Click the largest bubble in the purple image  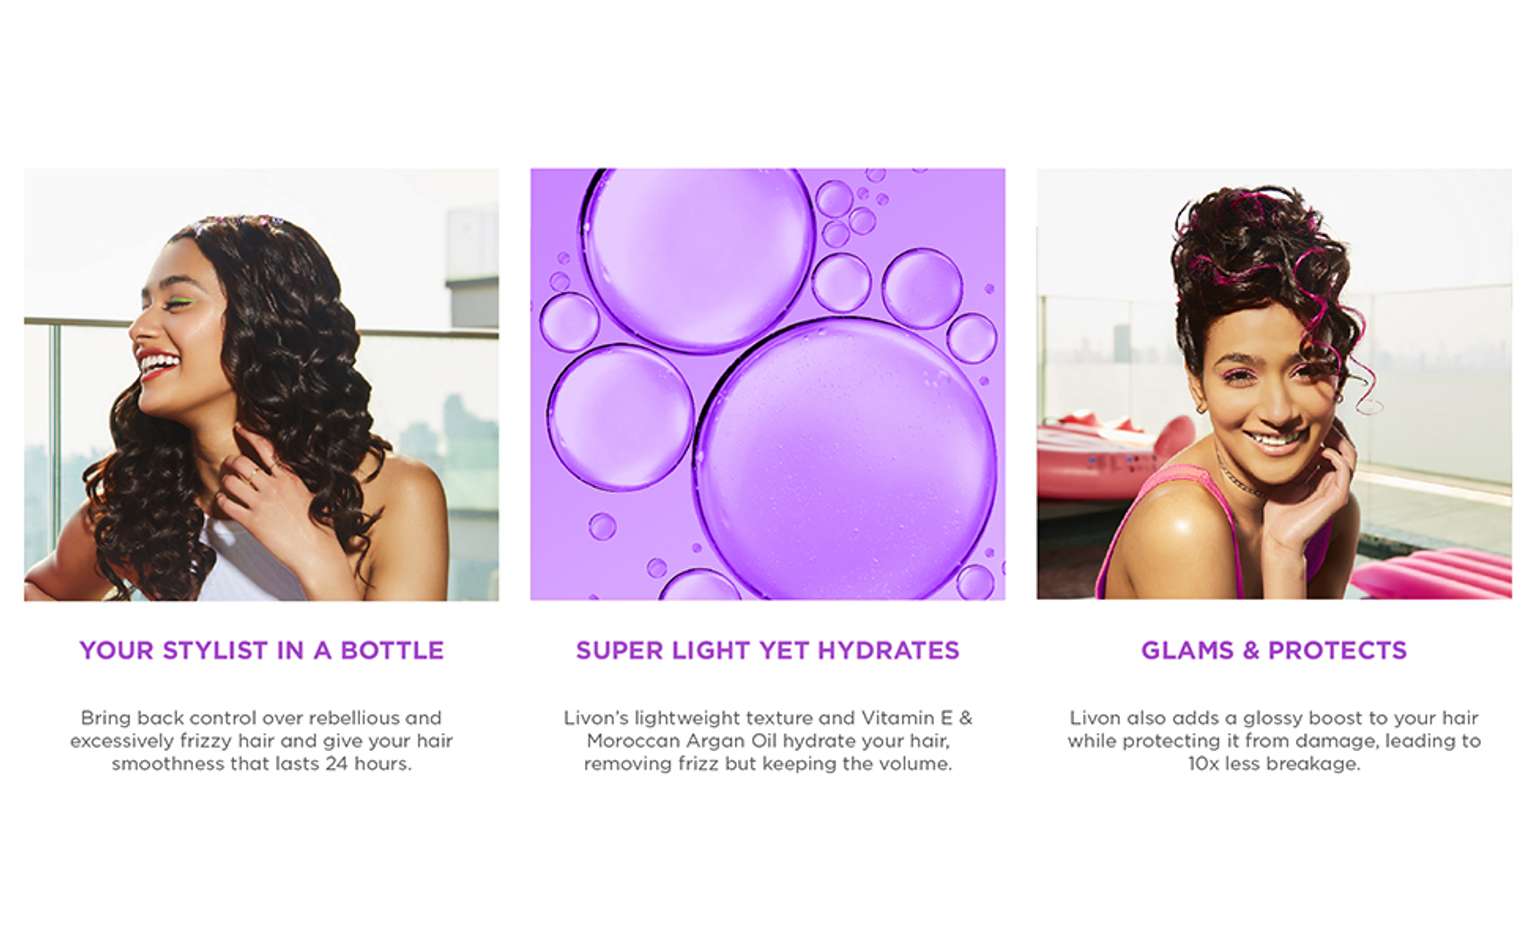[846, 460]
